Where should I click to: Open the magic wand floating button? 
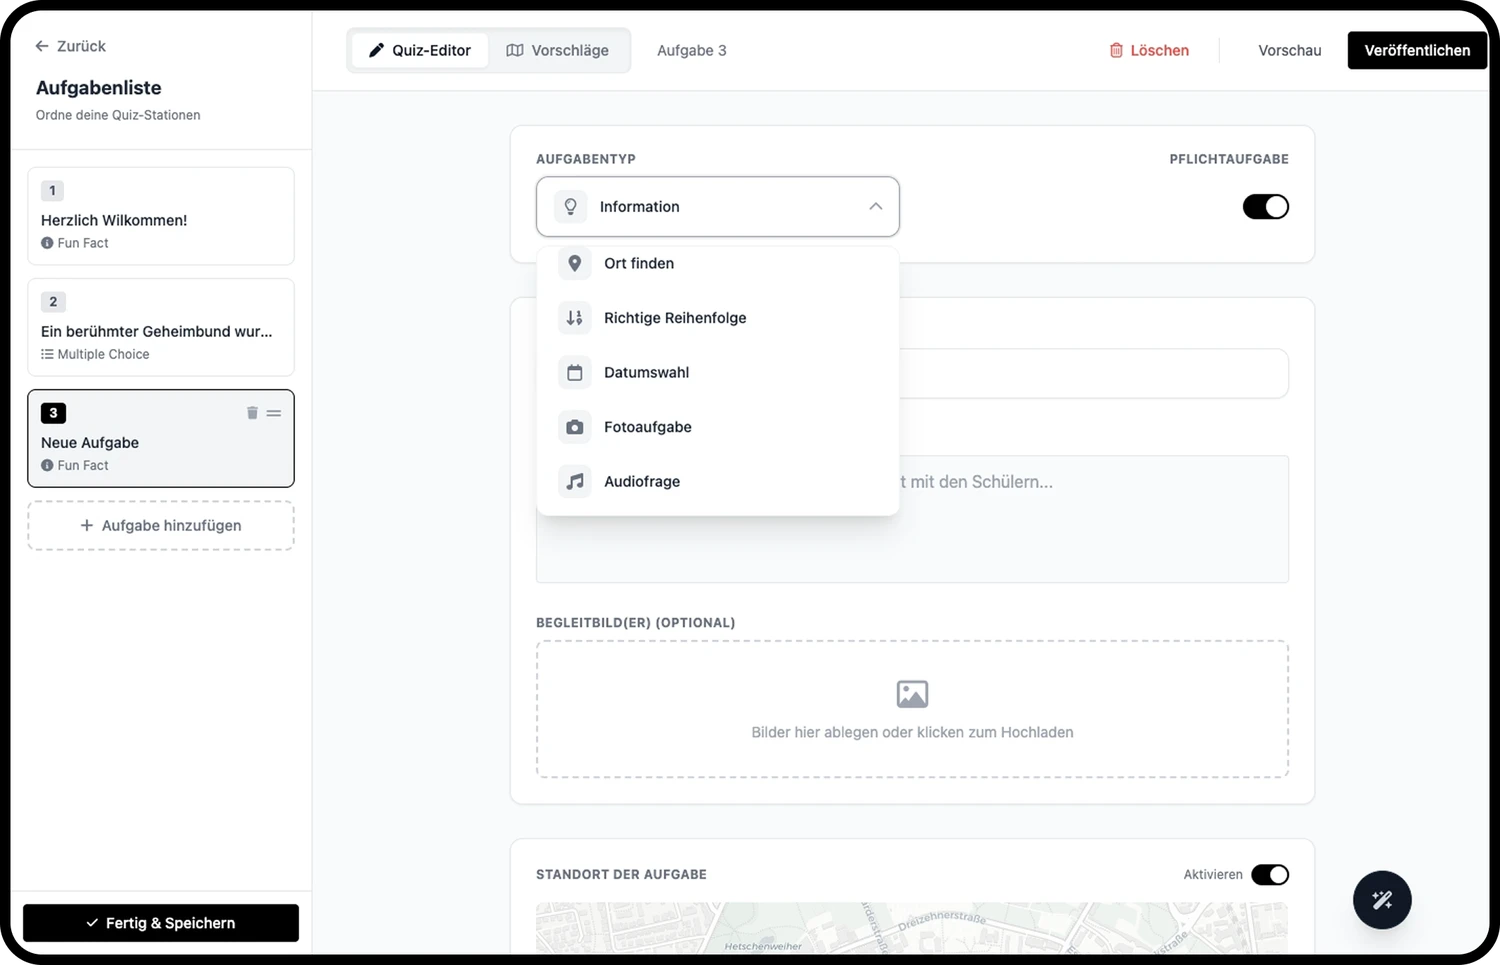[x=1382, y=900]
